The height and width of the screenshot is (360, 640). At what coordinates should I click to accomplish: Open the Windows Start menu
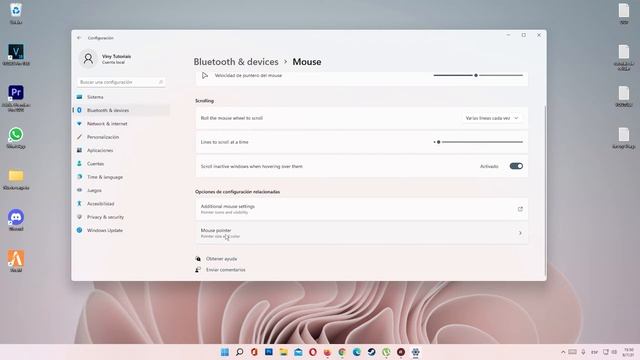(x=224, y=352)
